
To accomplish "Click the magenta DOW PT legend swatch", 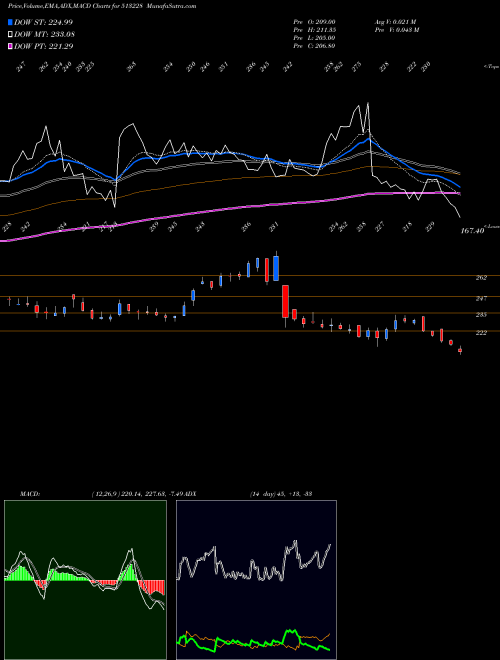I will point(10,46).
